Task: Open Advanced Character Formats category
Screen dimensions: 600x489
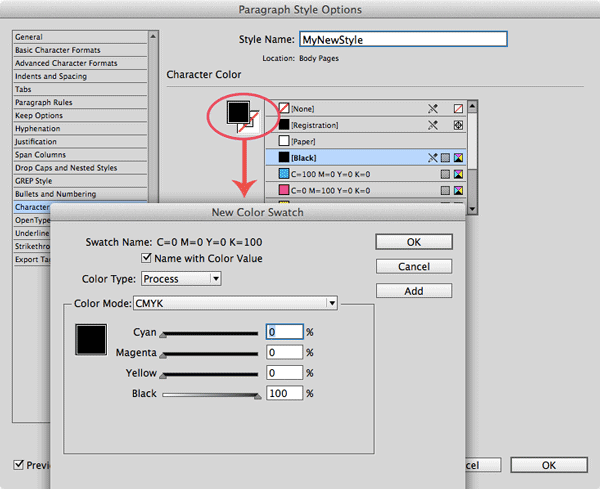Action: coord(80,63)
